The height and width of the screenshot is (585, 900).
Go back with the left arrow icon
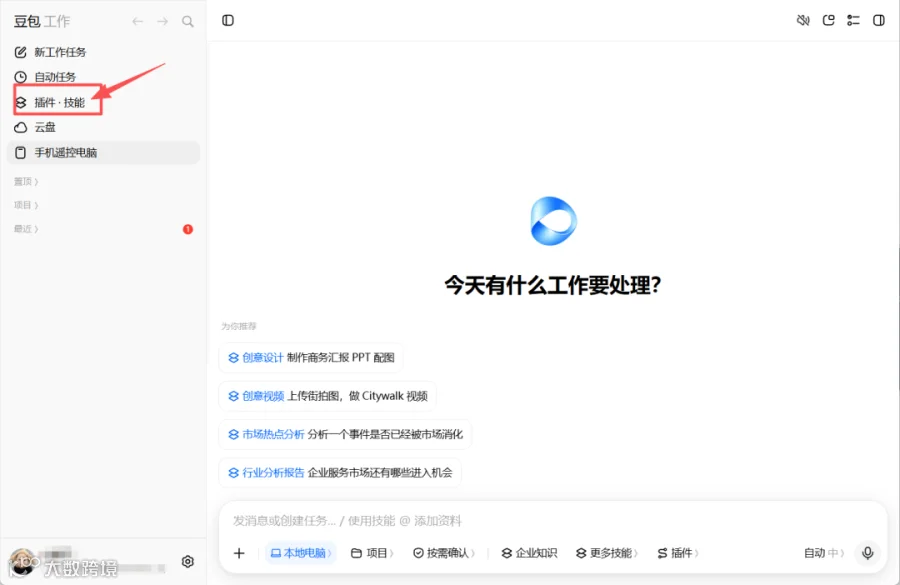coord(137,22)
